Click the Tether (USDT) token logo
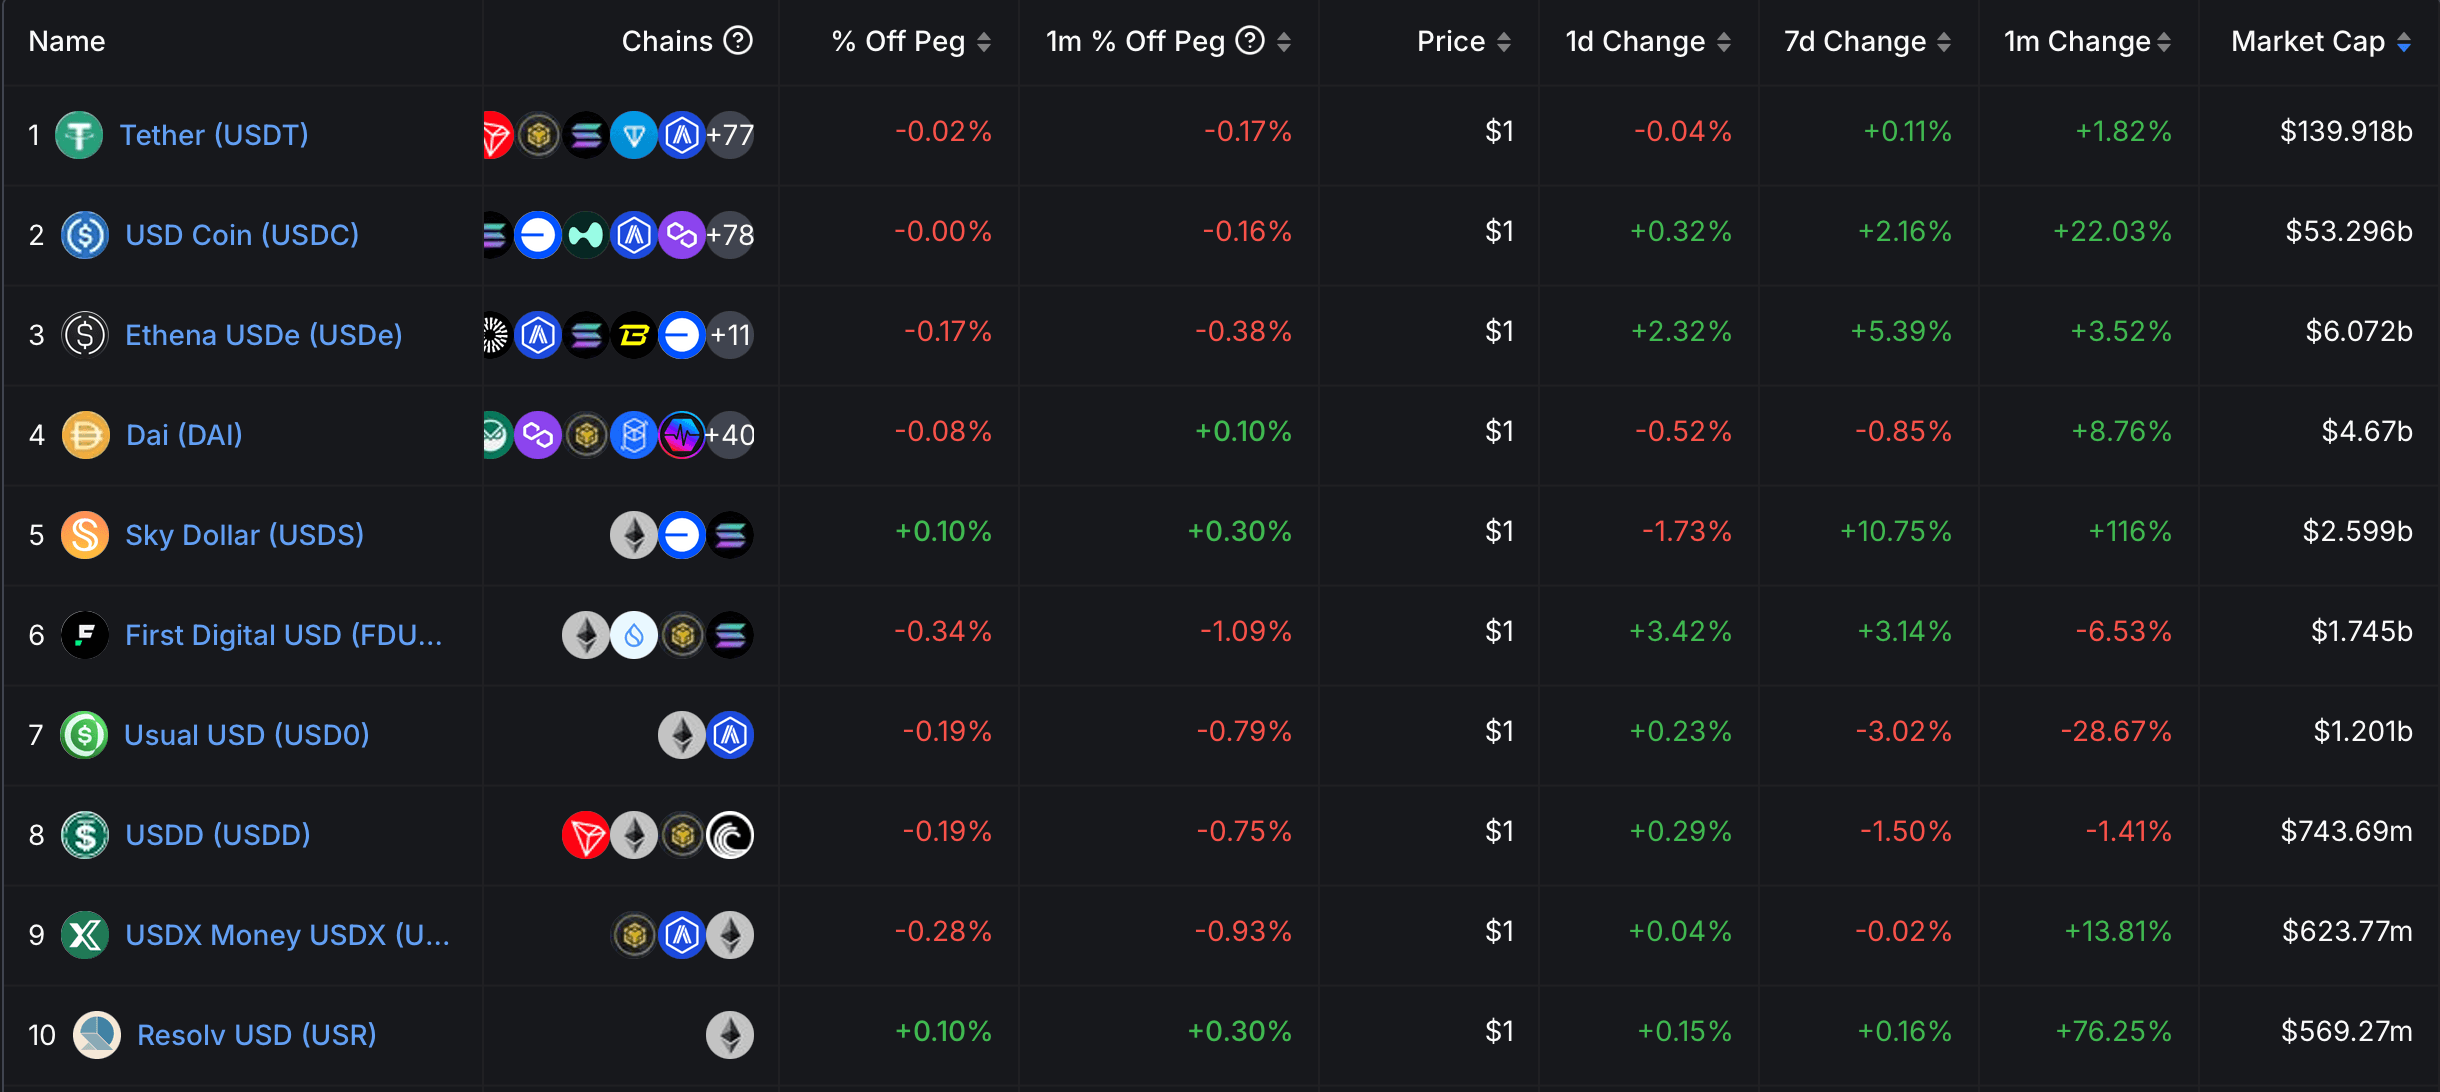Viewport: 2440px width, 1092px height. pyautogui.click(x=79, y=135)
